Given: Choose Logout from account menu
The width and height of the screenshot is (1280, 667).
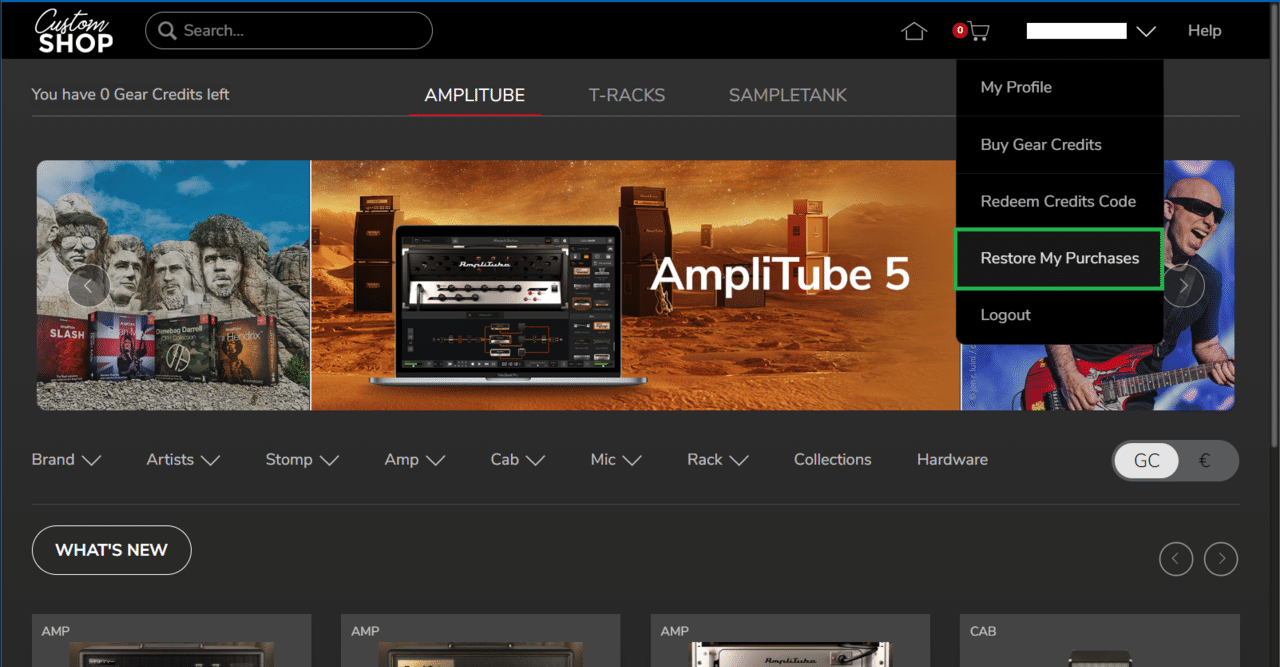Looking at the screenshot, I should (1059, 315).
